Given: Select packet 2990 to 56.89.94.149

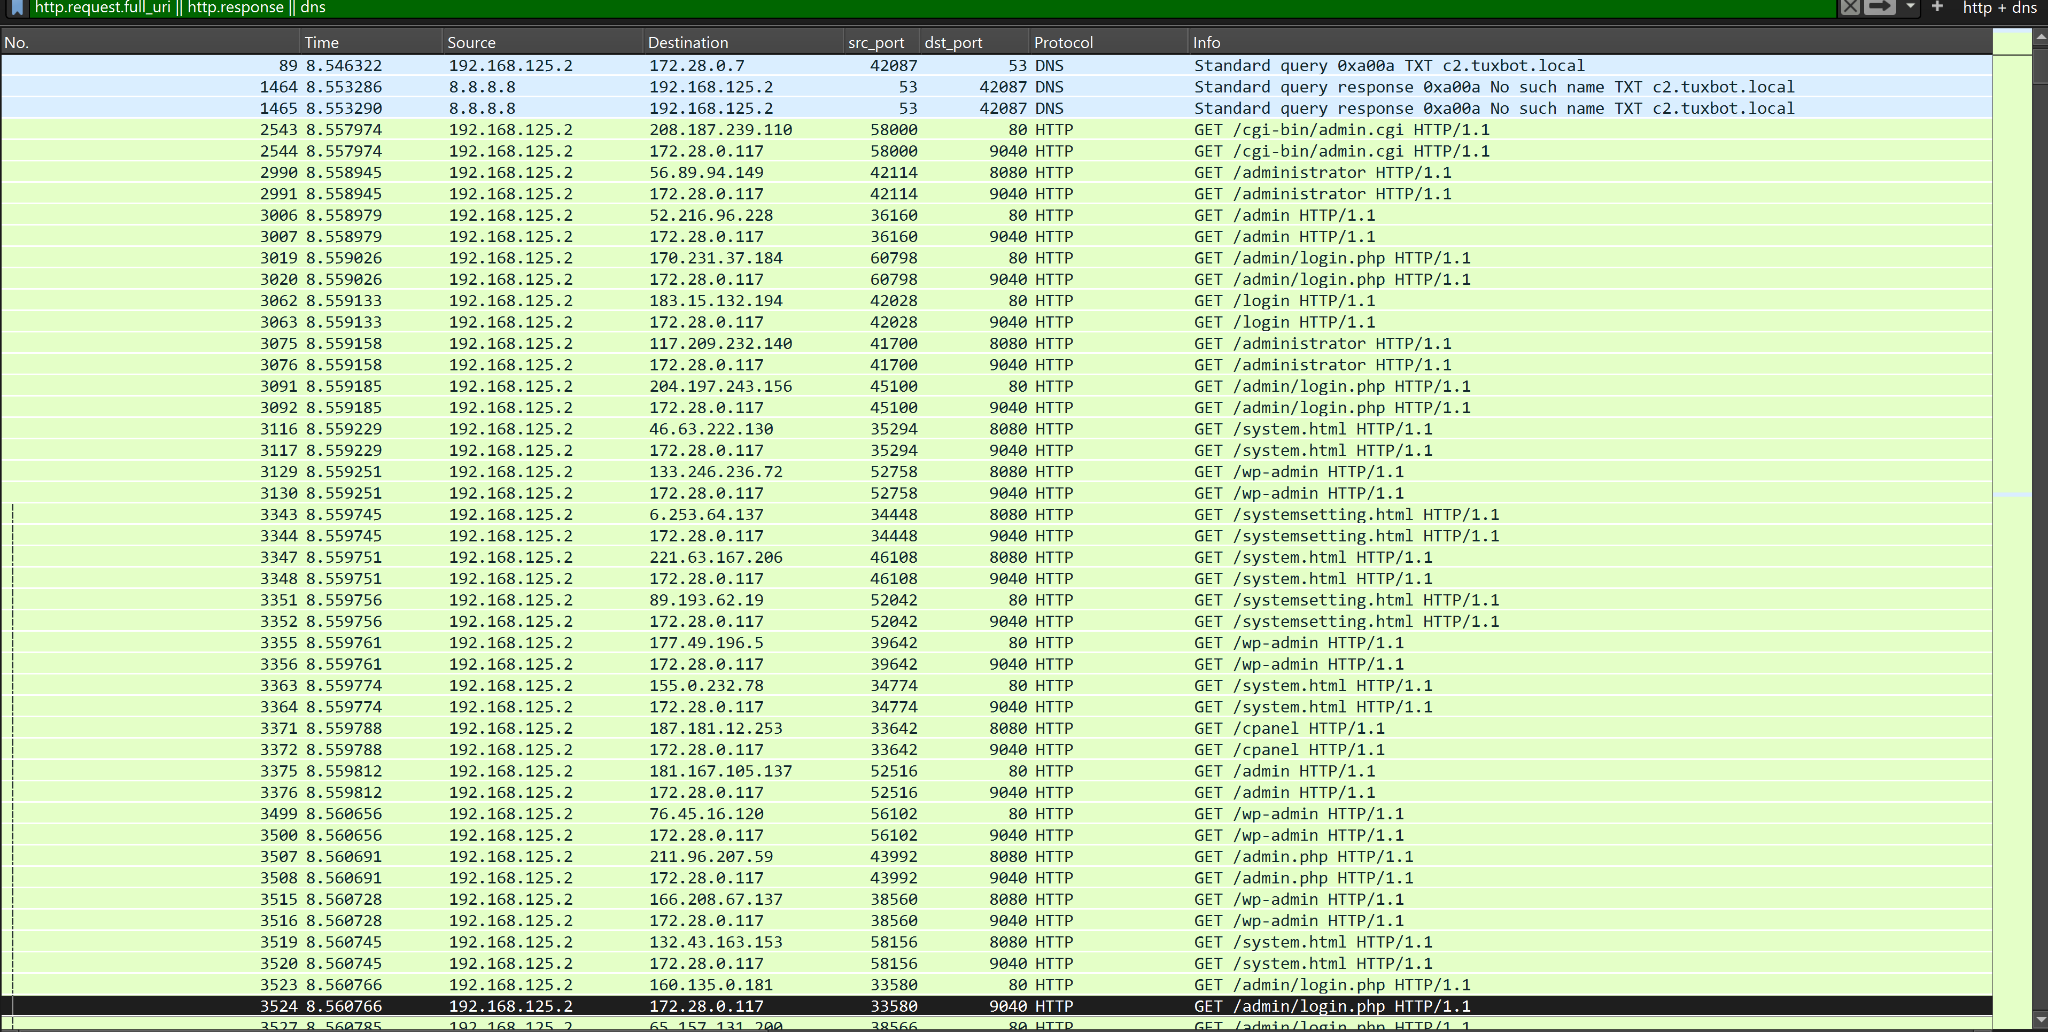Looking at the screenshot, I should pyautogui.click(x=996, y=172).
